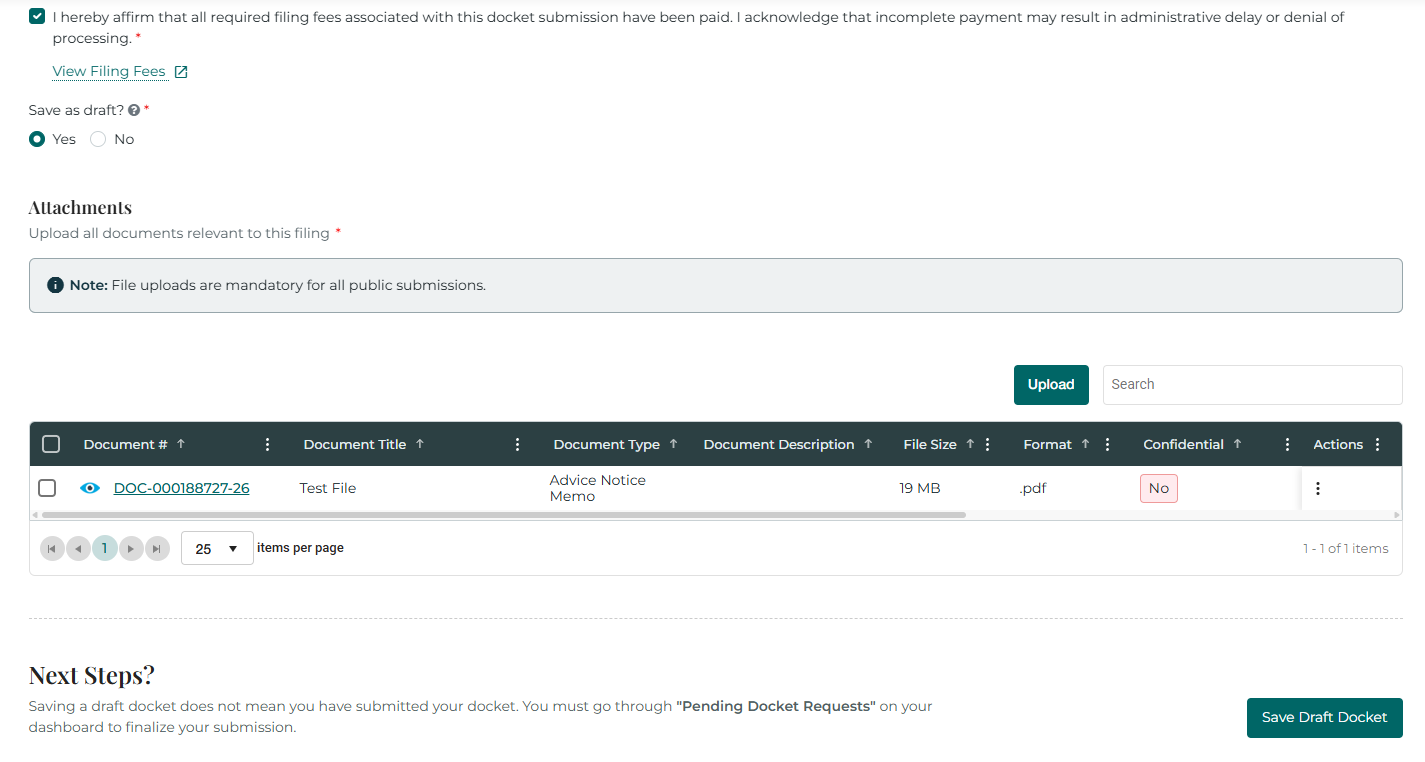Screen dimensions: 1425x762
Task: Go to the last page of attachments
Action: tap(157, 548)
